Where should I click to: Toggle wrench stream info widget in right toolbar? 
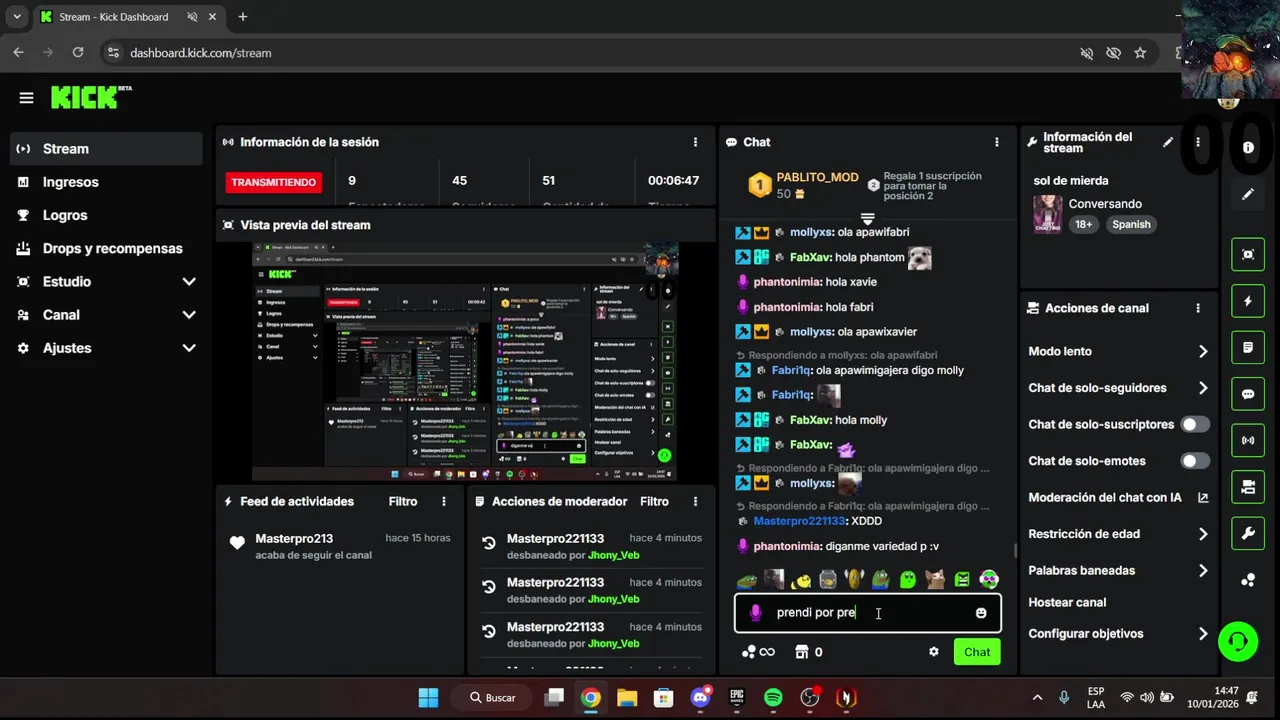(1248, 533)
